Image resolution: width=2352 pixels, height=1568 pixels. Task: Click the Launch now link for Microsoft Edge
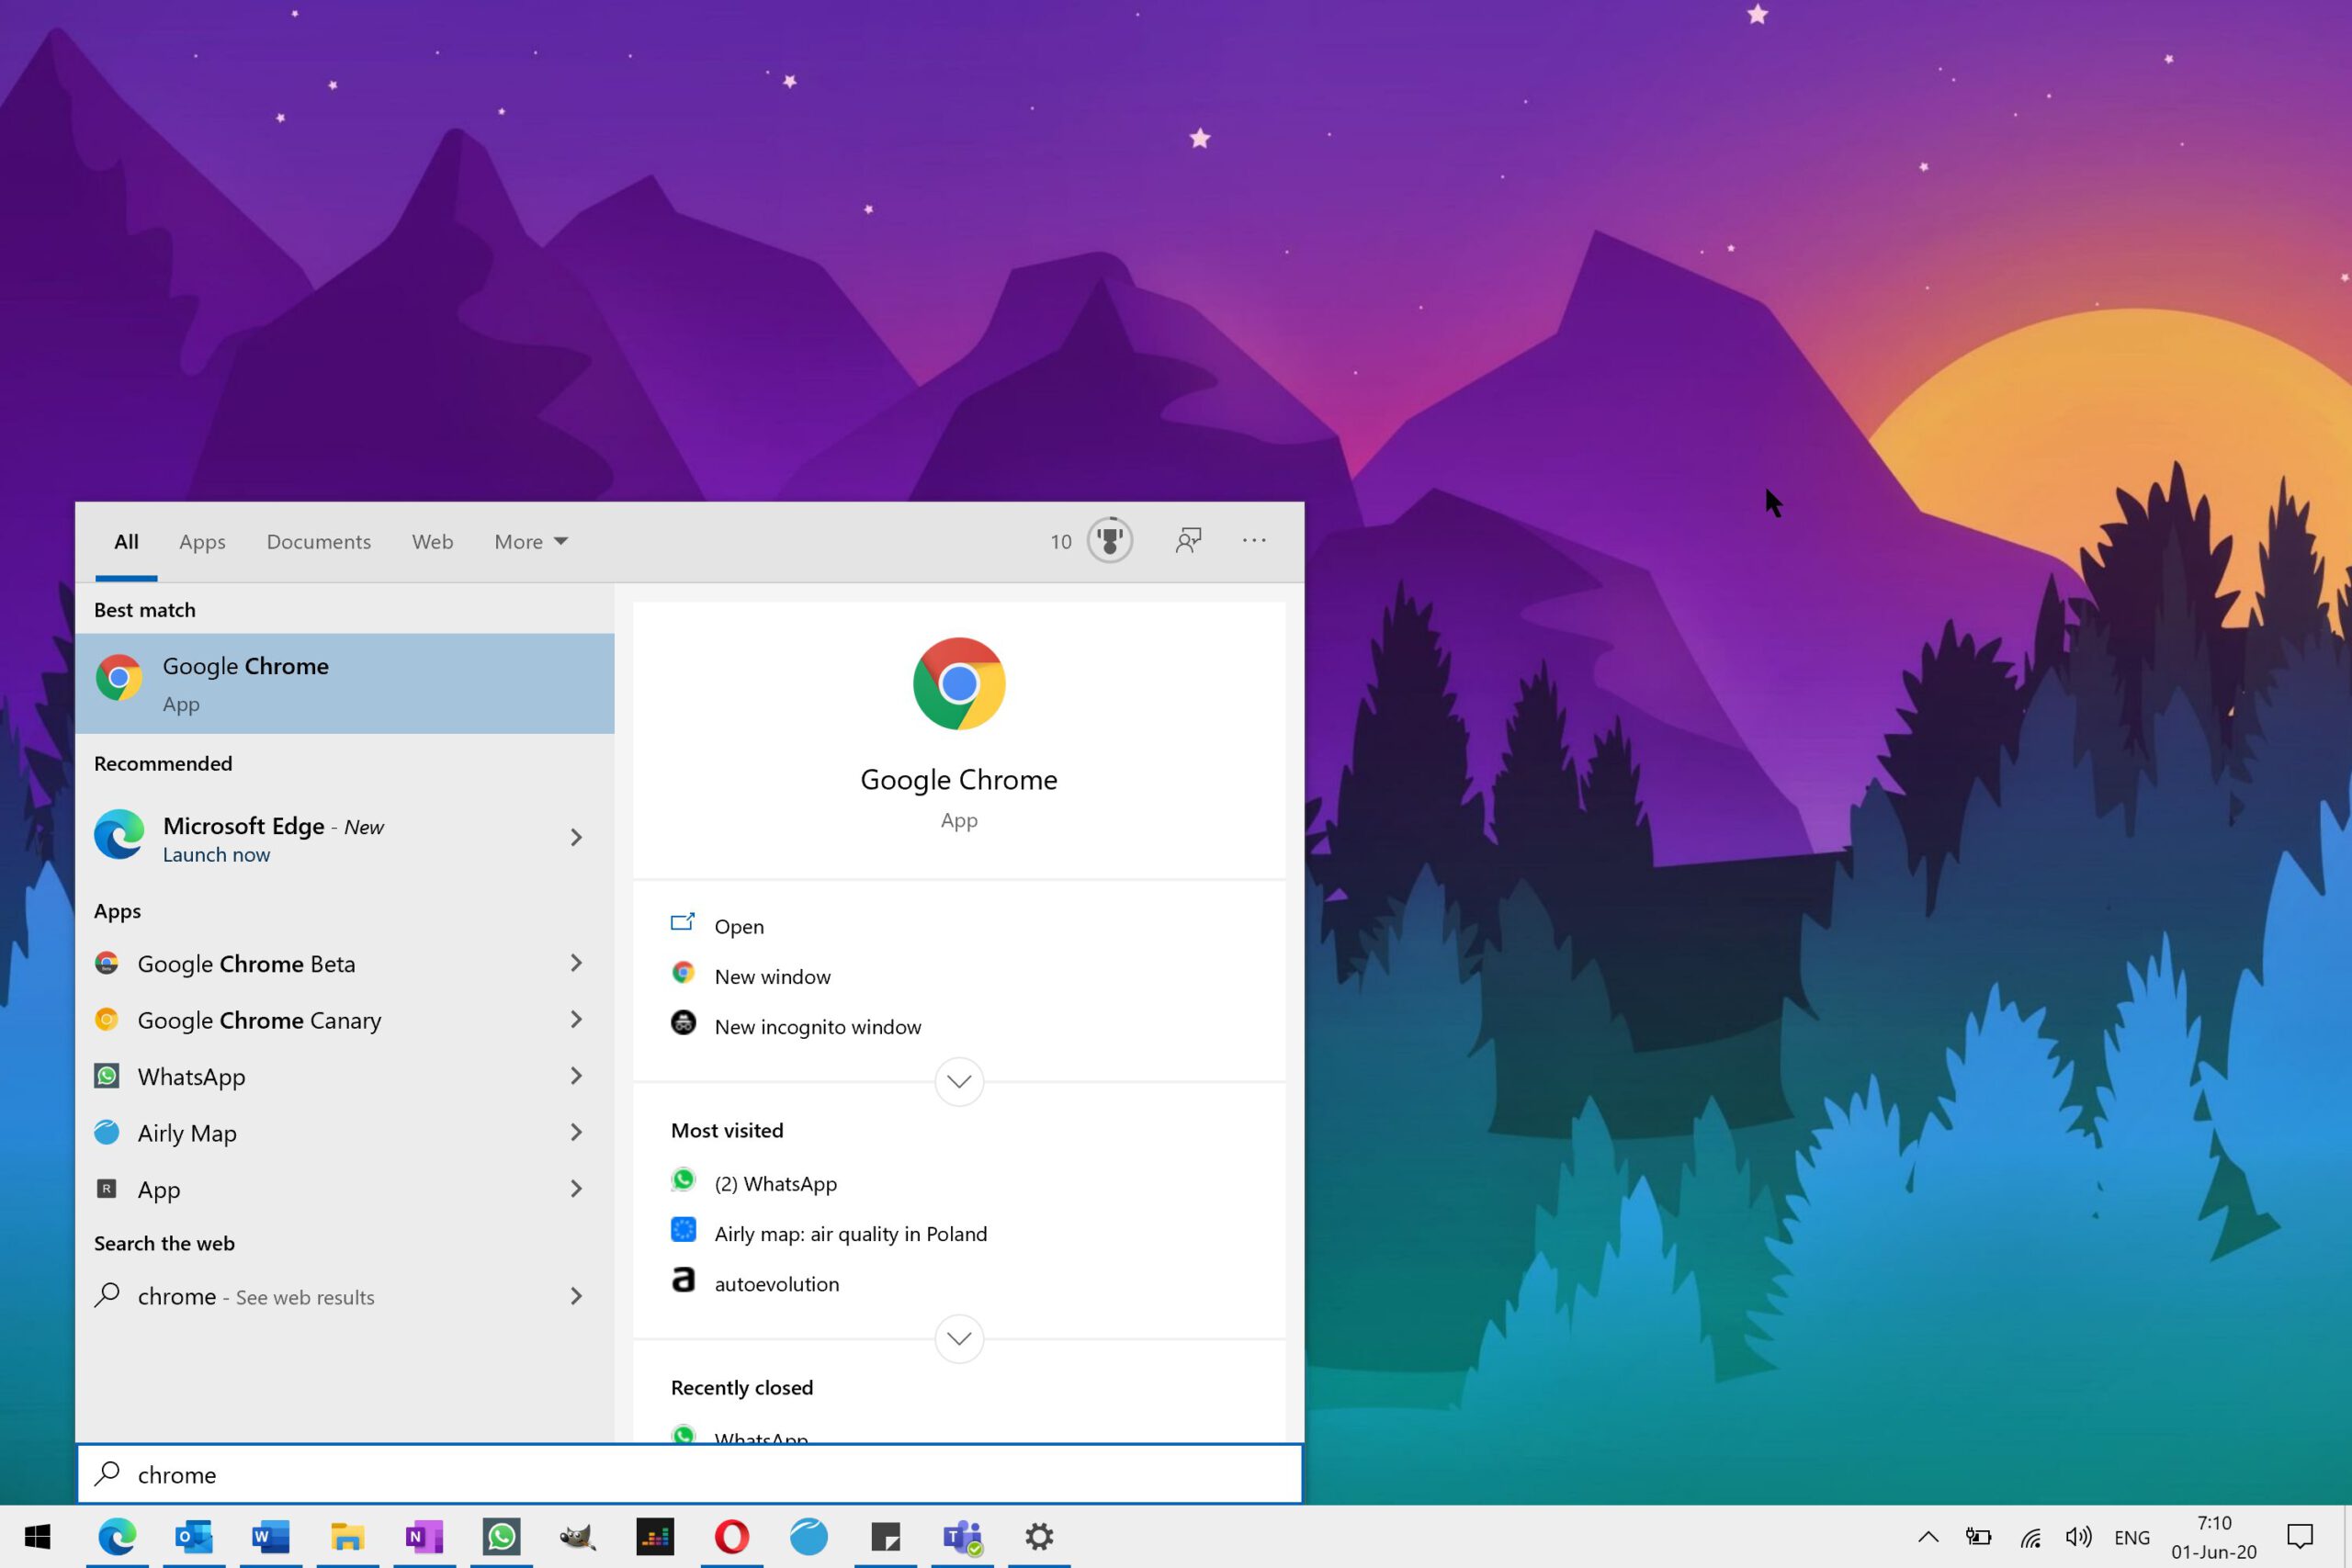click(216, 854)
